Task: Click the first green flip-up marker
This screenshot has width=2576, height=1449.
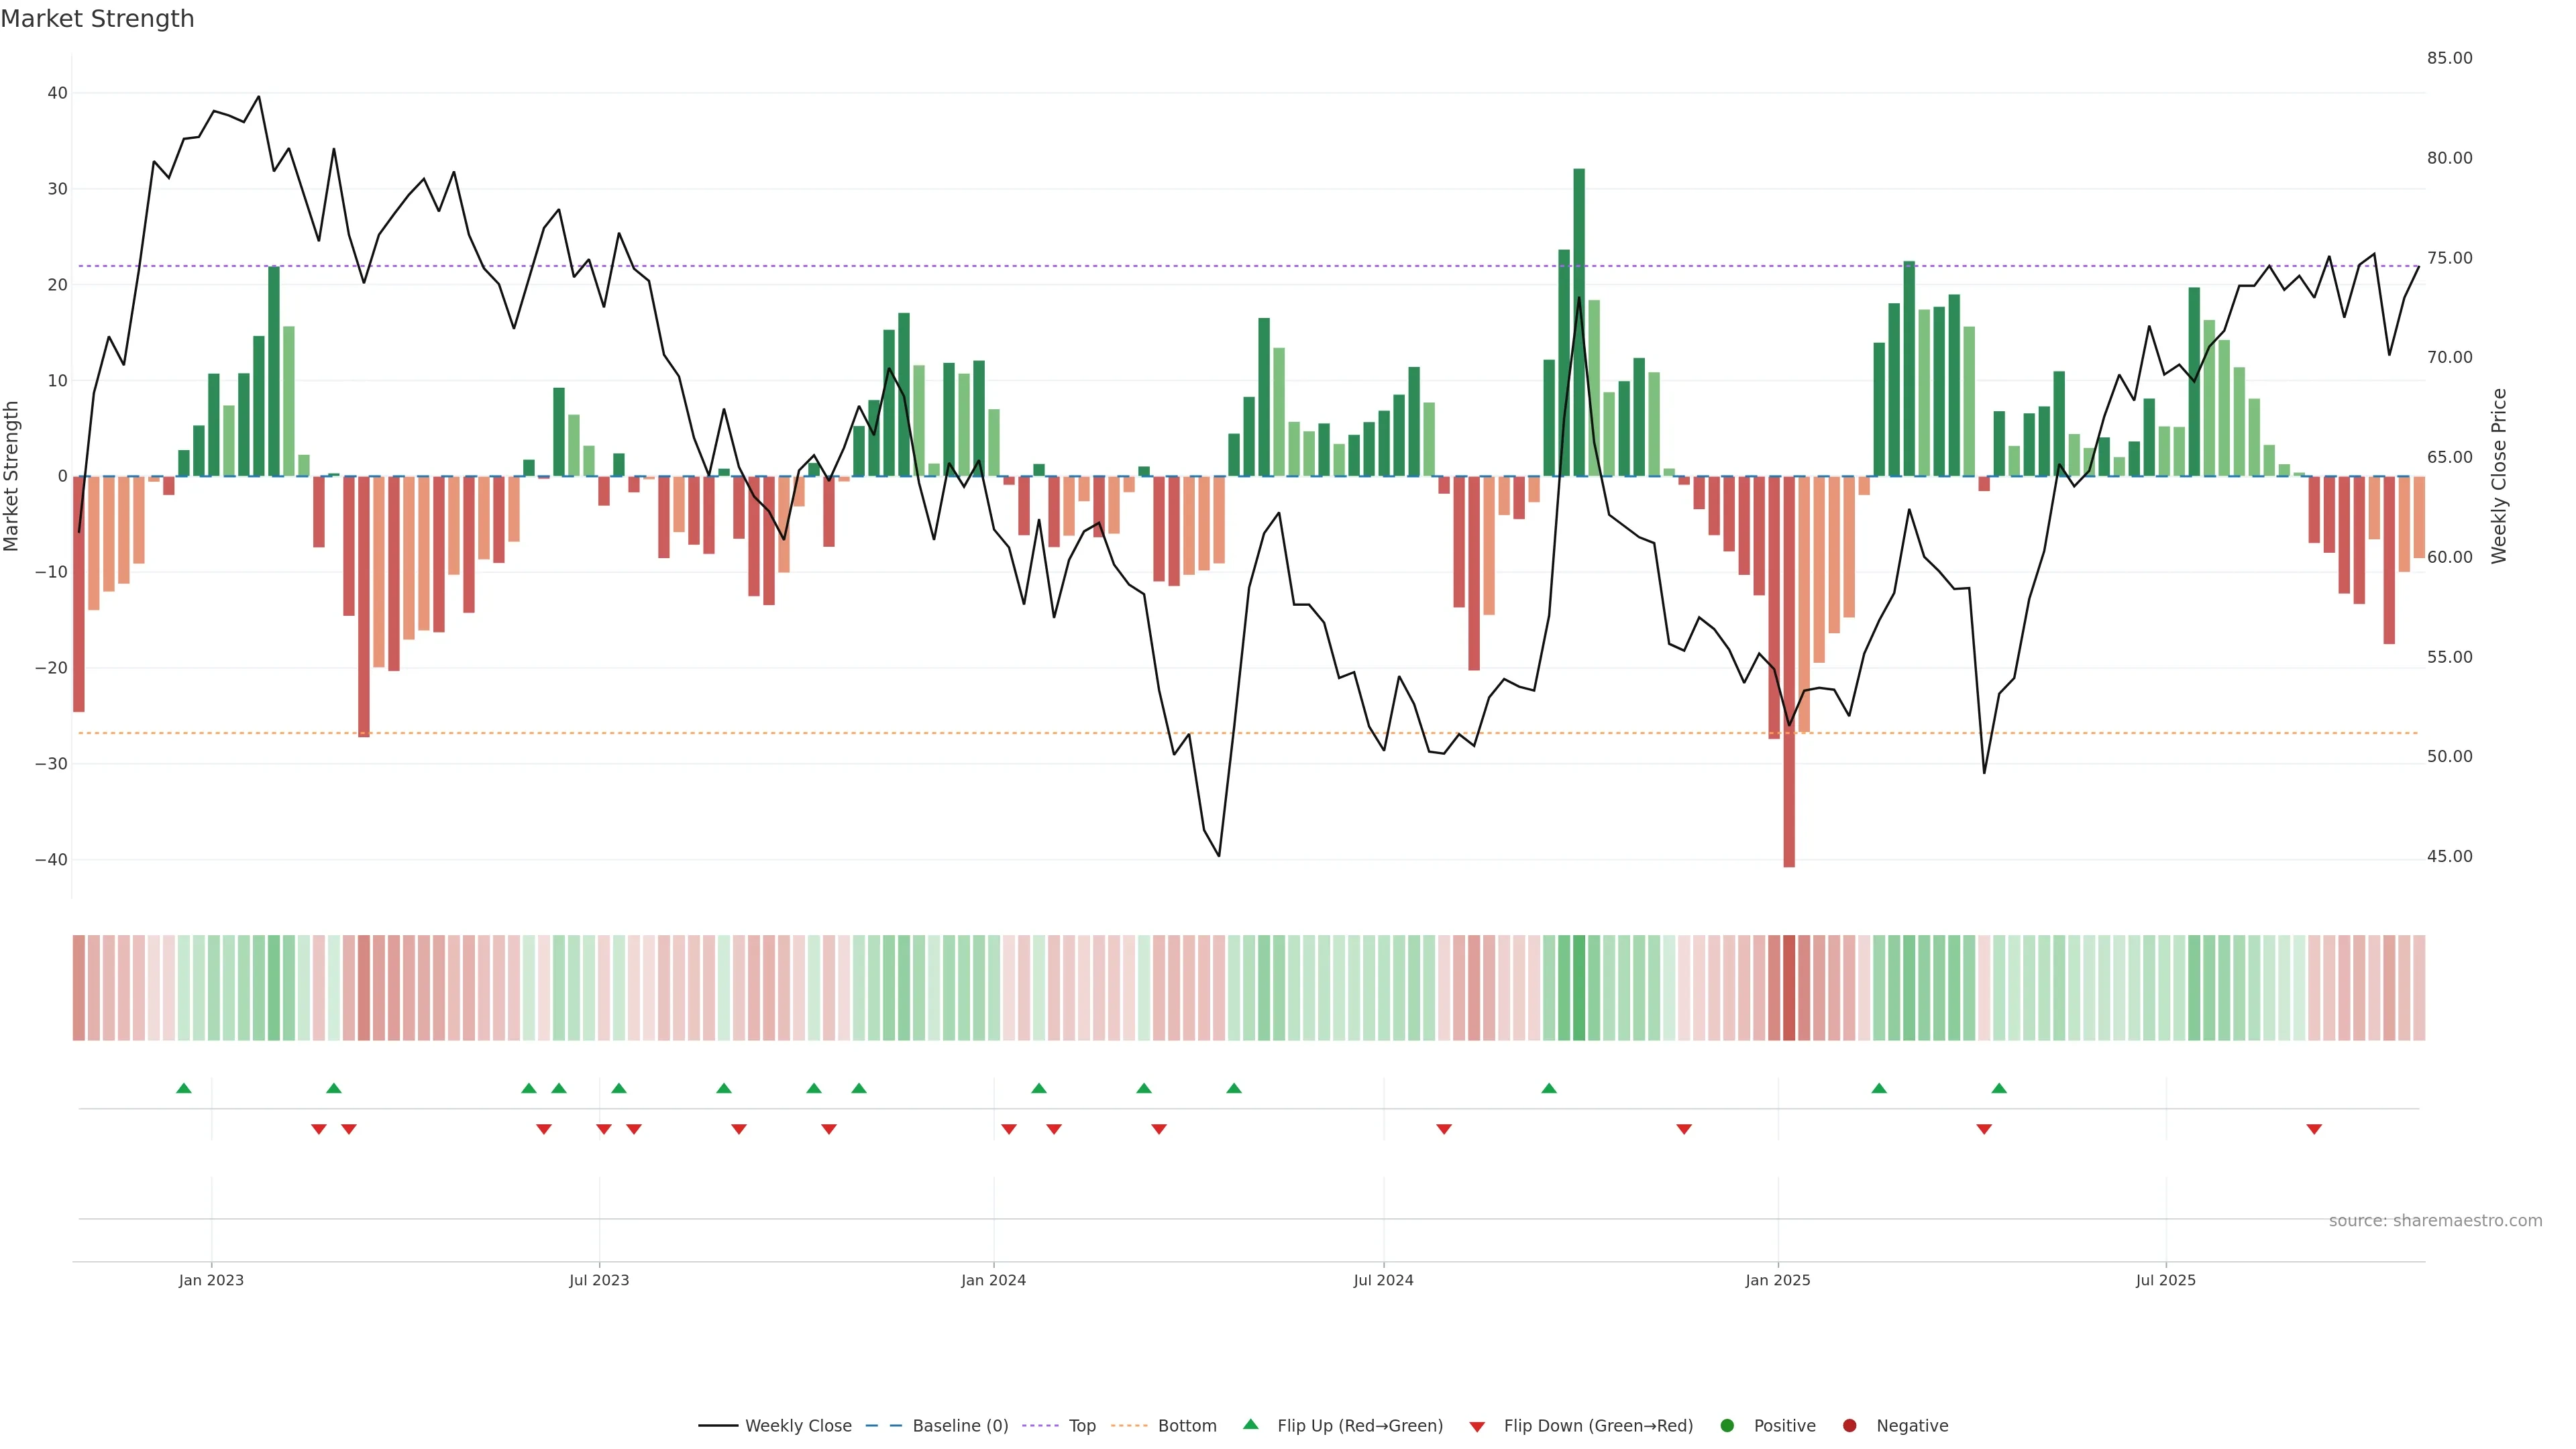Action: coord(184,1088)
